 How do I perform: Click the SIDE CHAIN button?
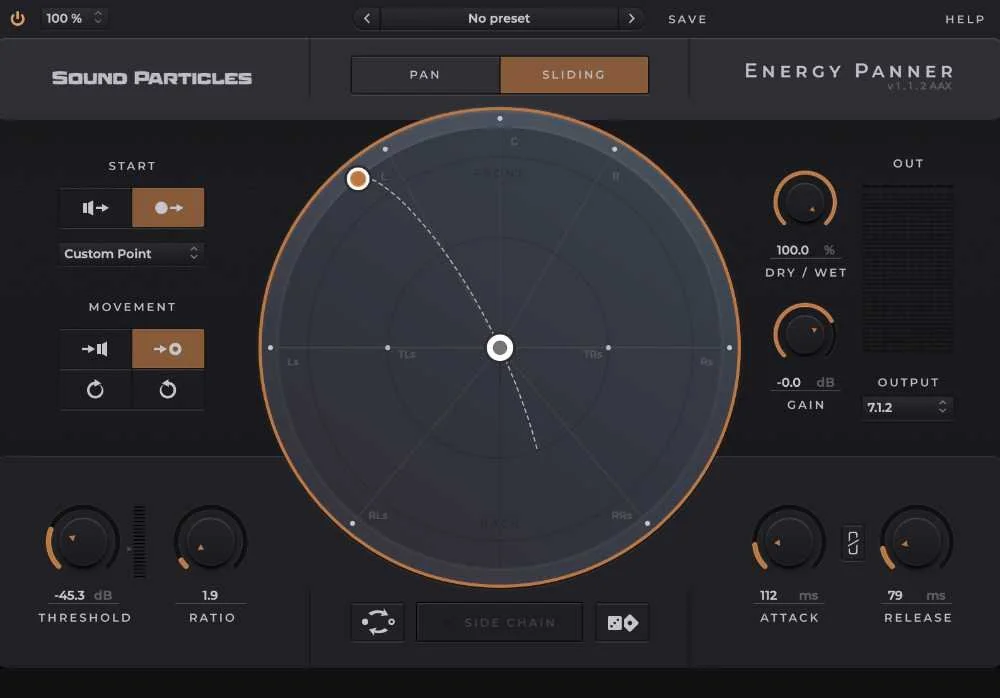pyautogui.click(x=499, y=621)
